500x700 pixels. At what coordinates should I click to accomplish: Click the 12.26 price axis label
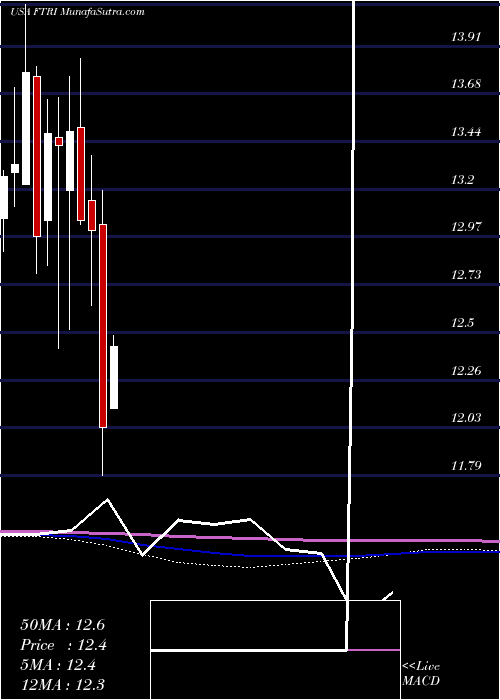[x=467, y=371]
